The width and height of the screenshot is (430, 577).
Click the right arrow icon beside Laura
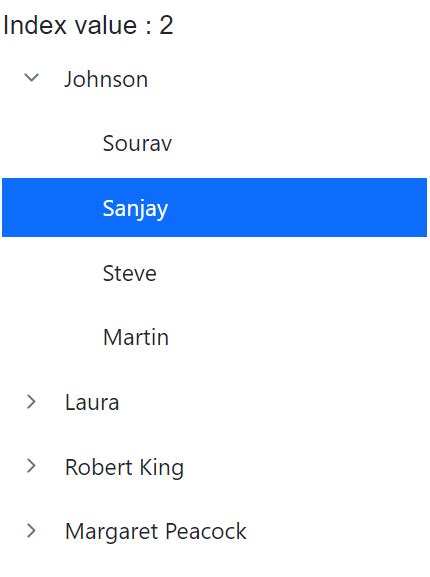(x=32, y=401)
